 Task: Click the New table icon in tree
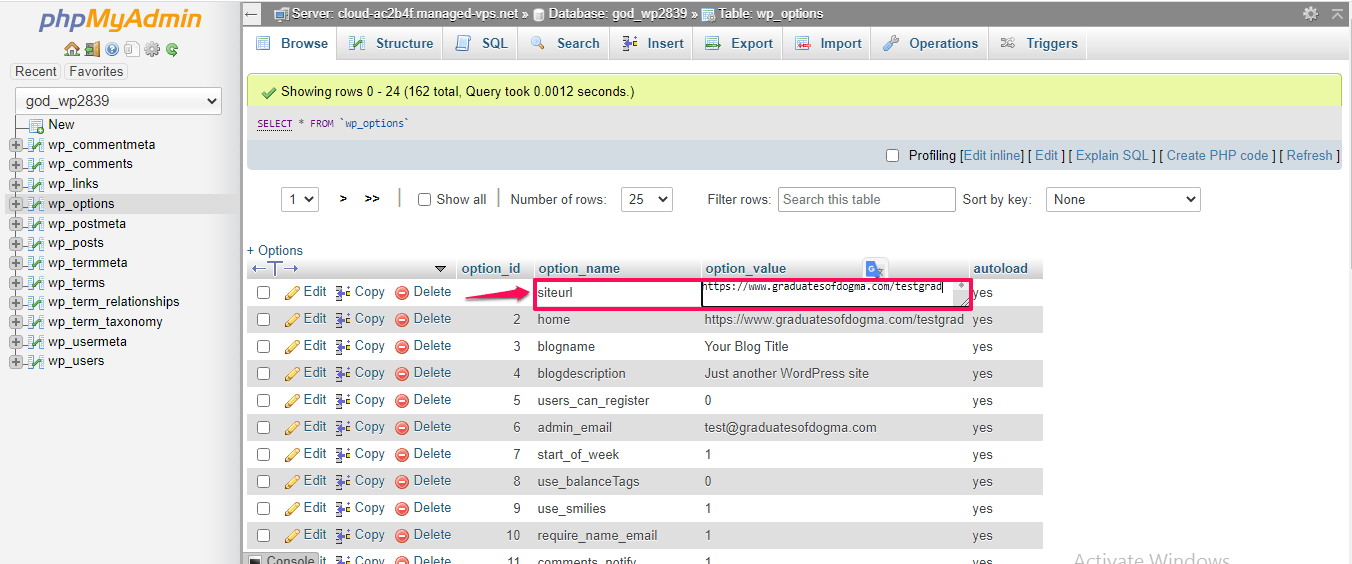click(36, 125)
